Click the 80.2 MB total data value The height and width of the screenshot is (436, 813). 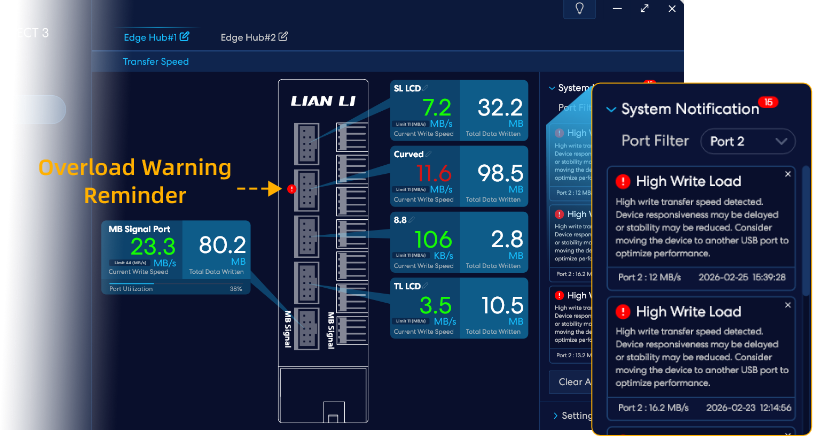tap(222, 246)
